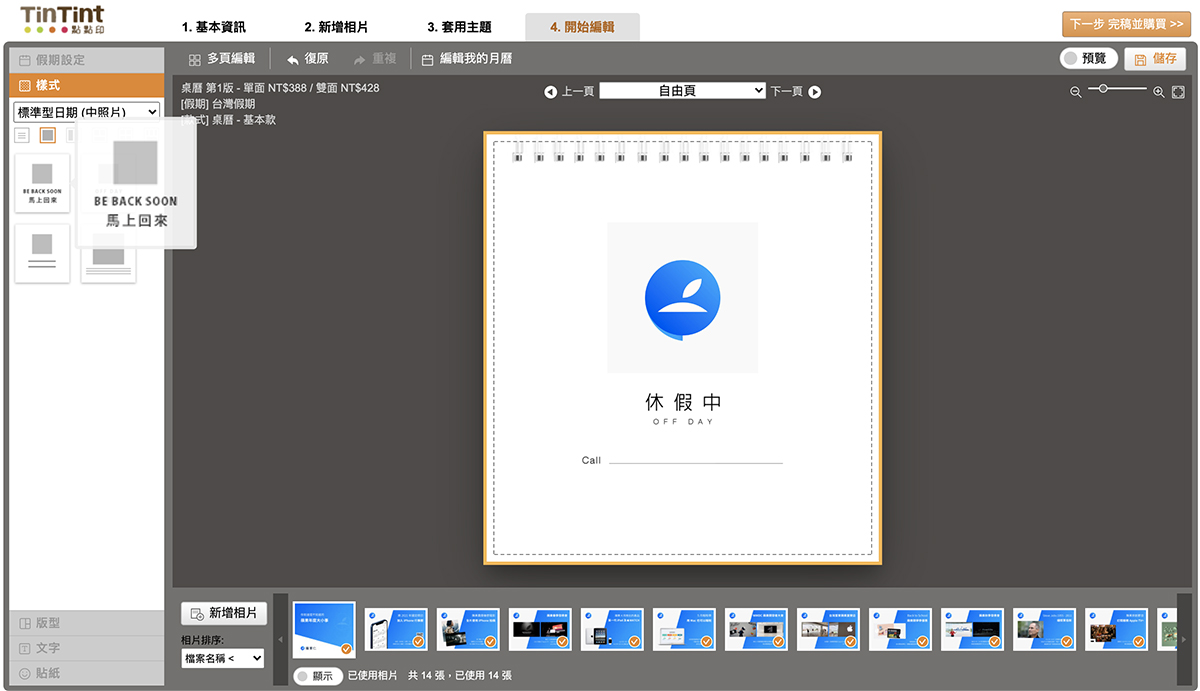The height and width of the screenshot is (691, 1200).
Task: Open the 檔案名稱 sort order dropdown
Action: point(222,658)
